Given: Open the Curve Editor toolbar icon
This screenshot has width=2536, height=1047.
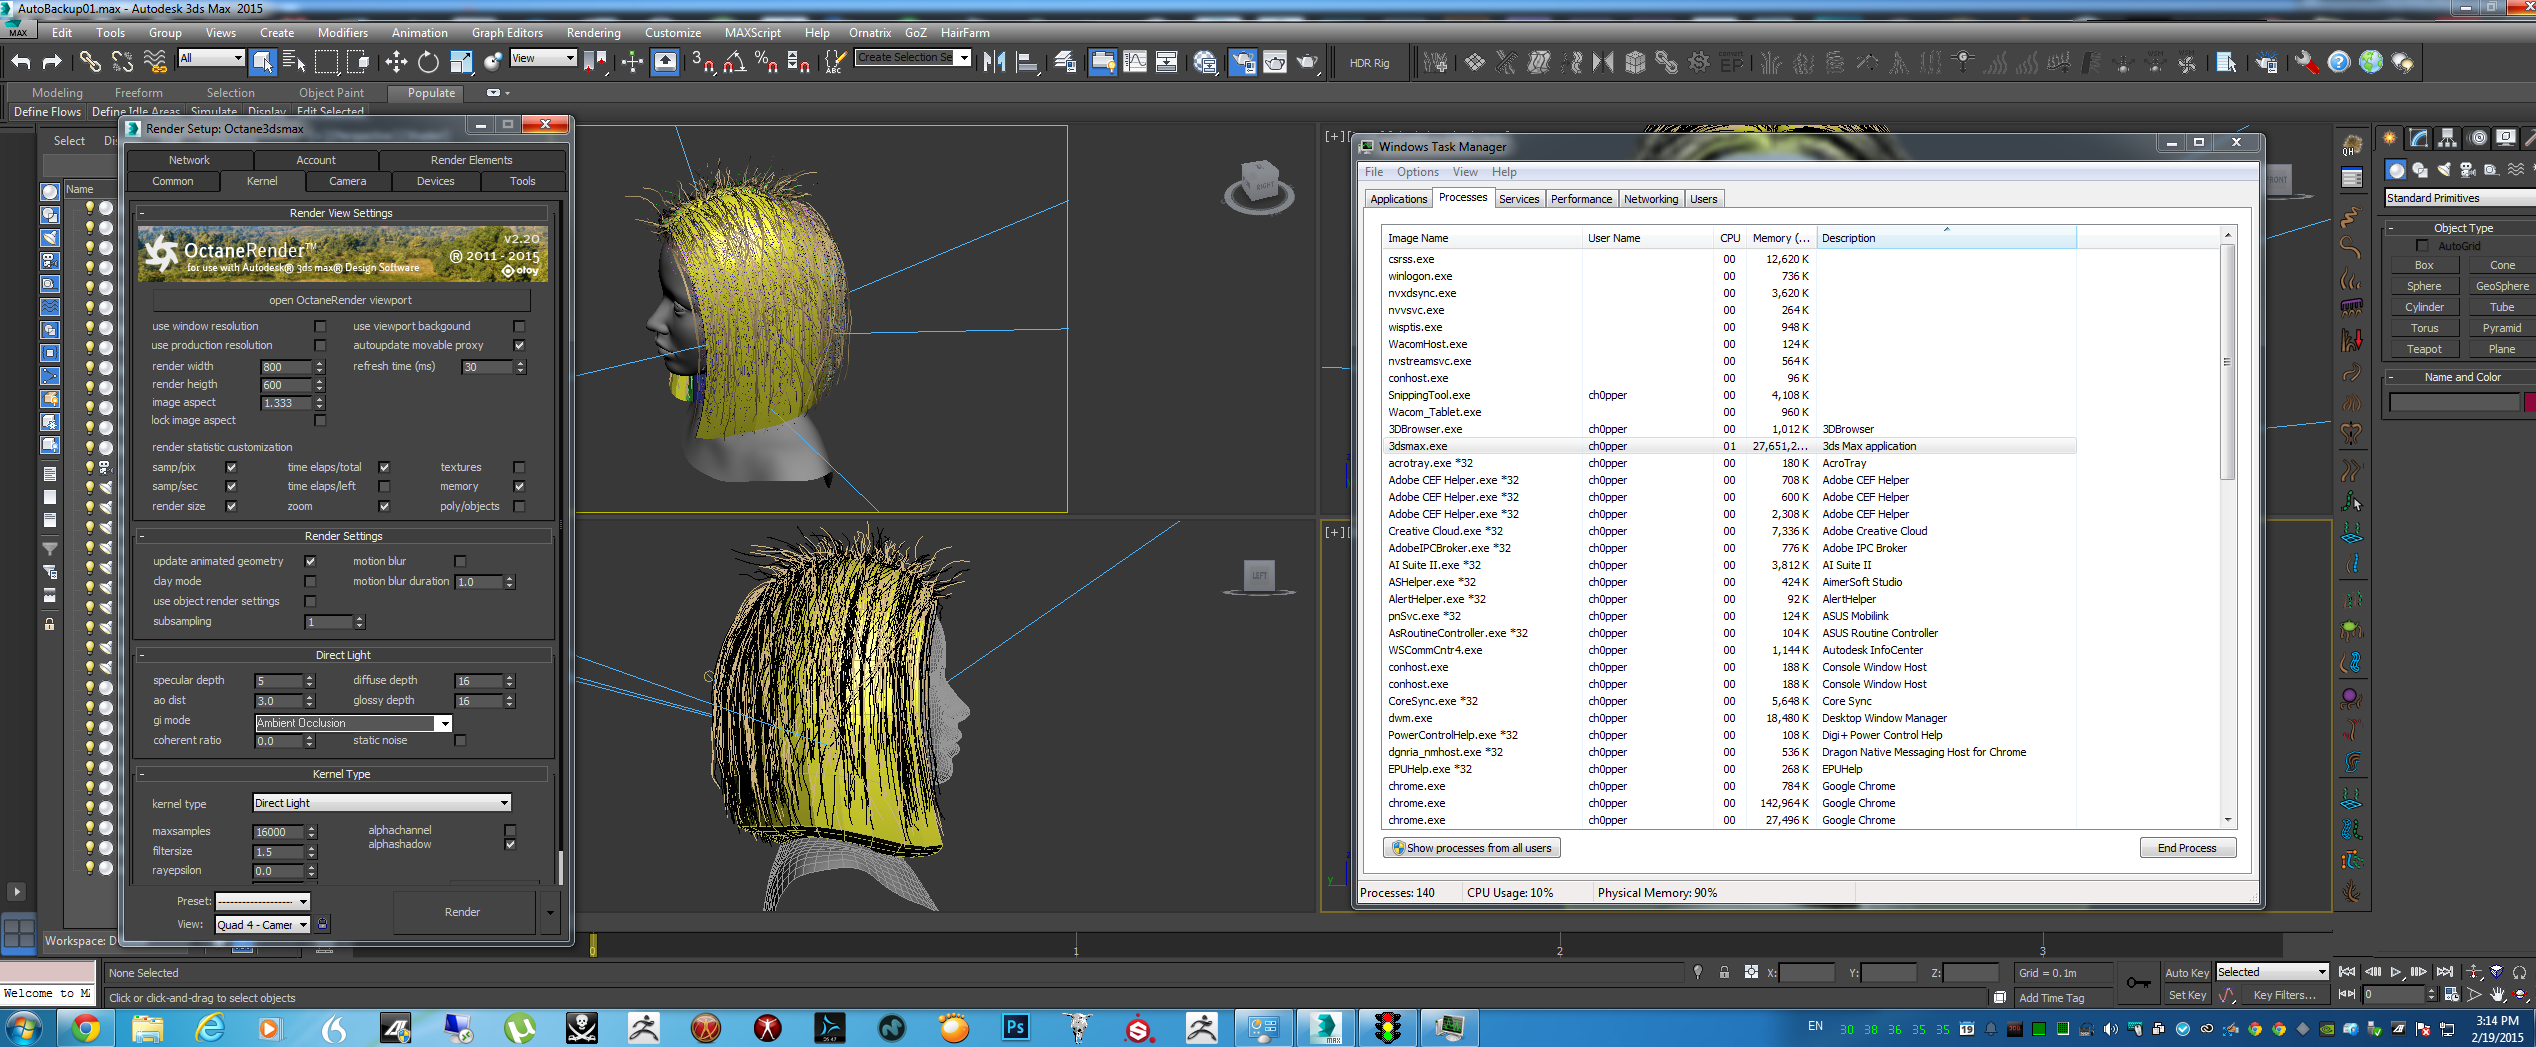Looking at the screenshot, I should [x=1135, y=62].
